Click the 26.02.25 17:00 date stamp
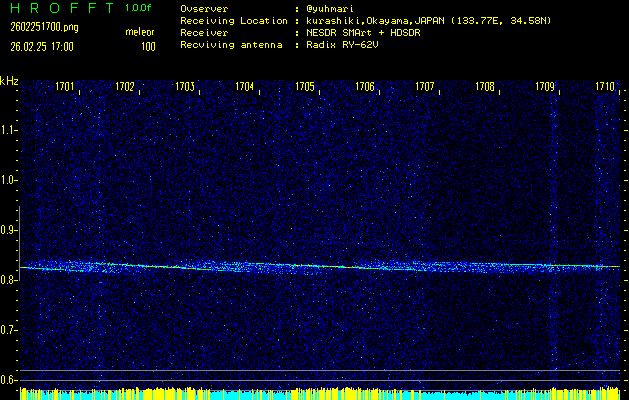The image size is (629, 400). tap(42, 46)
